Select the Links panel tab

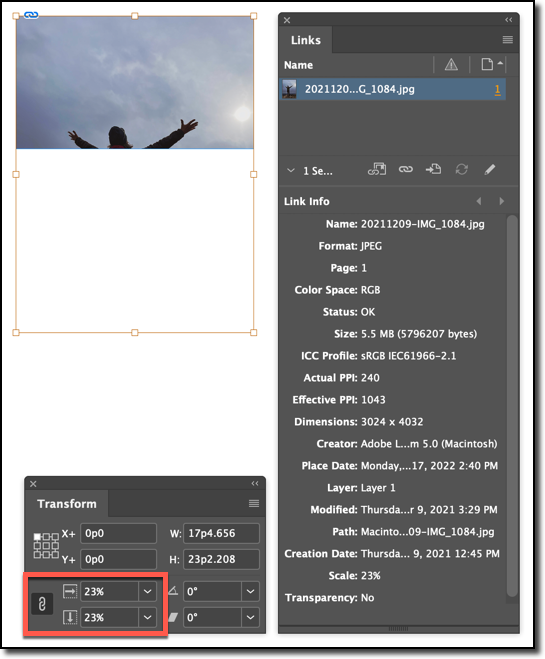(305, 40)
